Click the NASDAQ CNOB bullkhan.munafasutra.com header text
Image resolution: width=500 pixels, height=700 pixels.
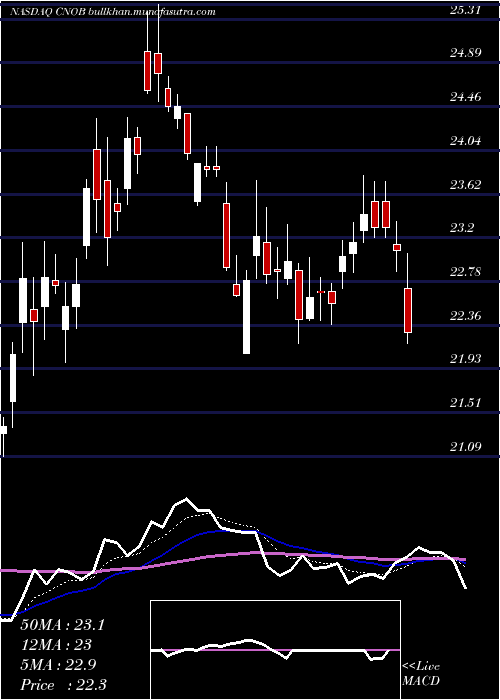click(112, 12)
